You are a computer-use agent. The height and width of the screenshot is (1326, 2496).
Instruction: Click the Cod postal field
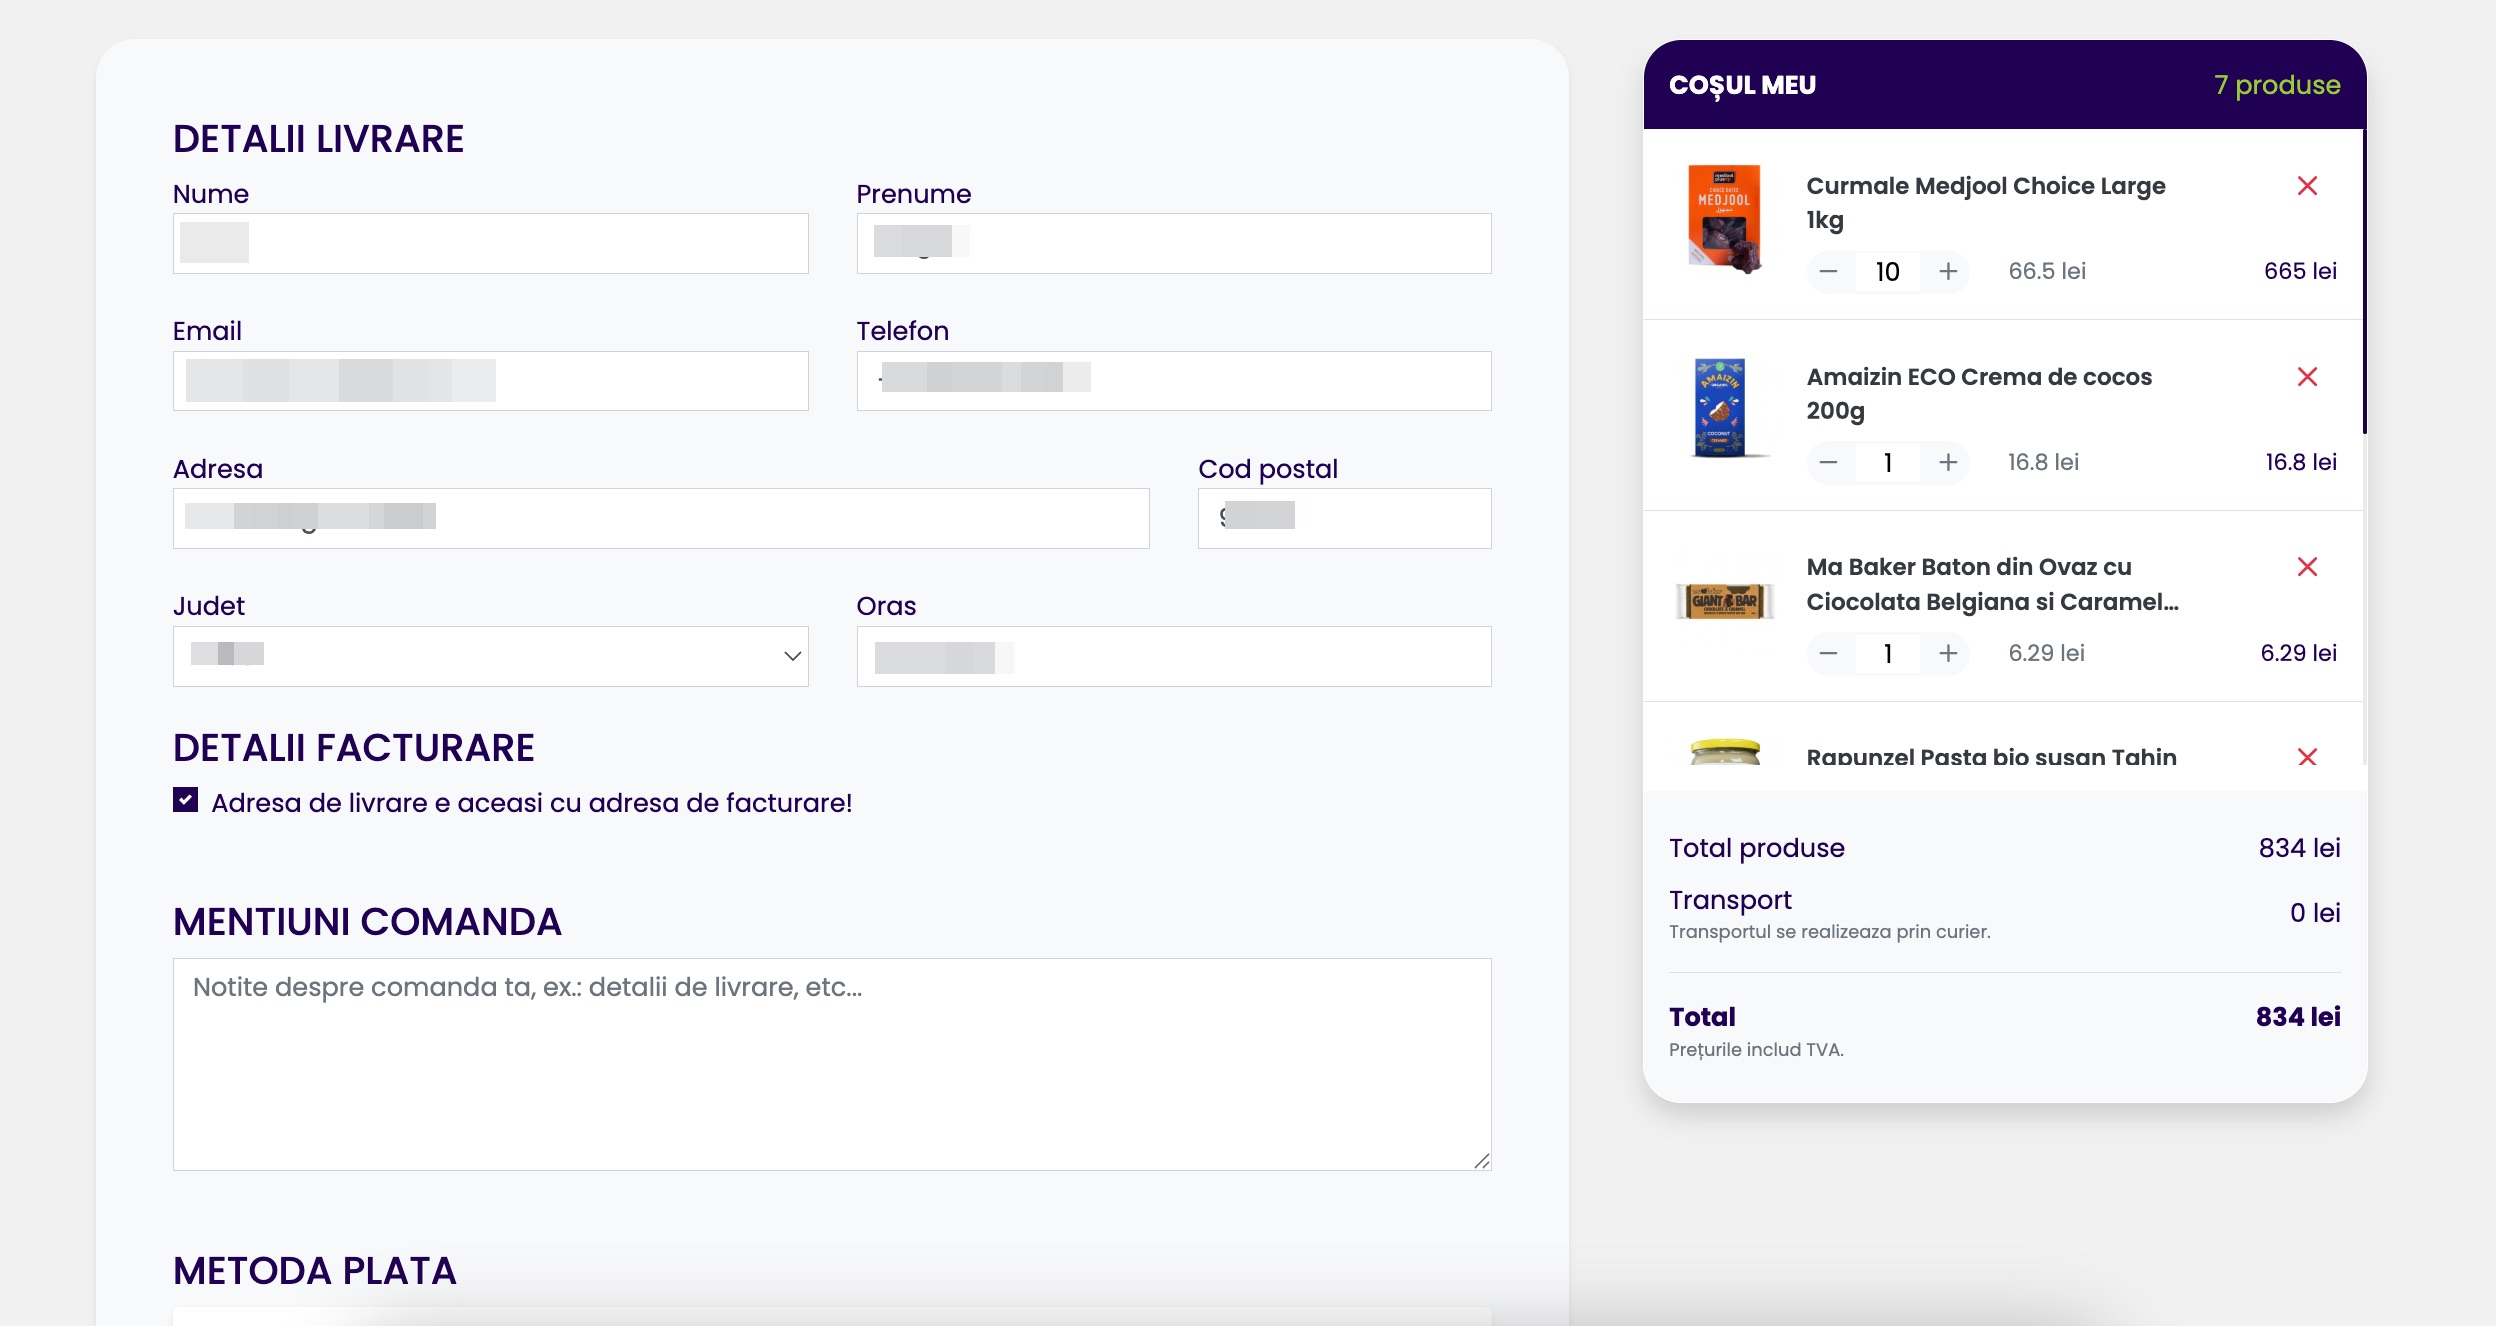click(1343, 518)
